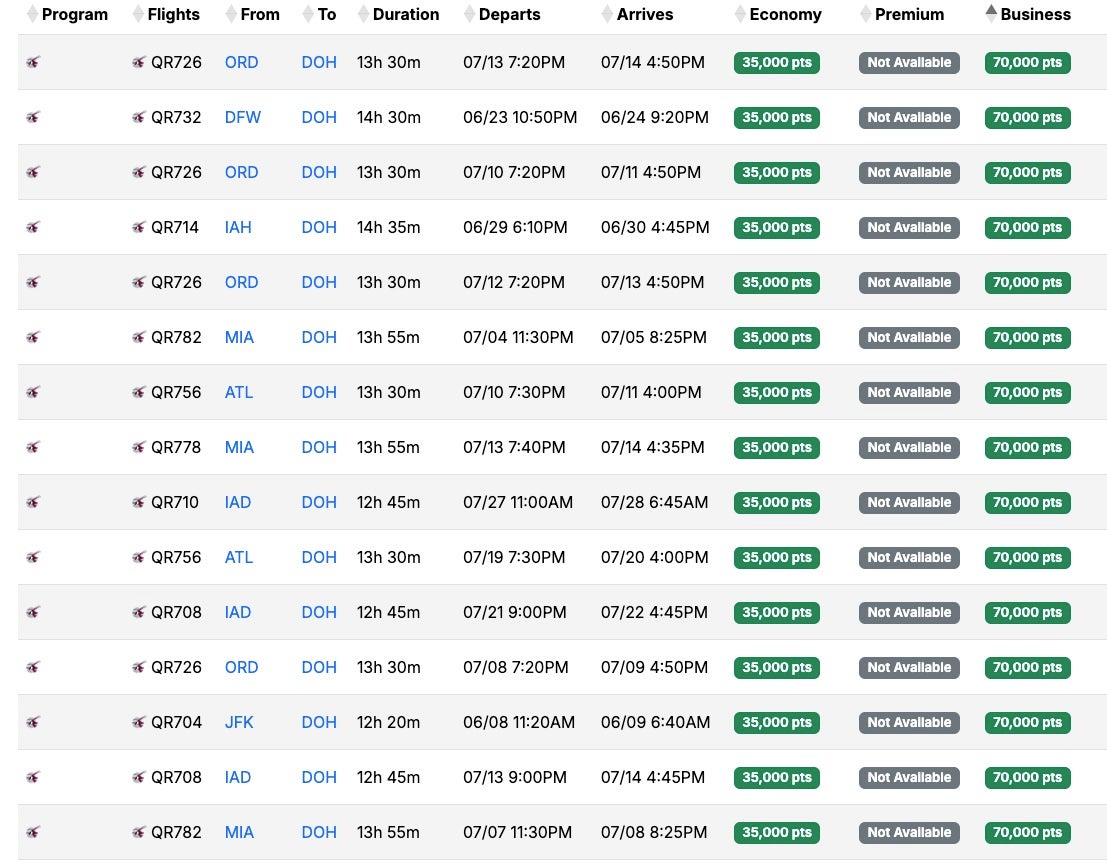
Task: Click Qatar Airways program logo in QR732 row
Action: (x=34, y=117)
